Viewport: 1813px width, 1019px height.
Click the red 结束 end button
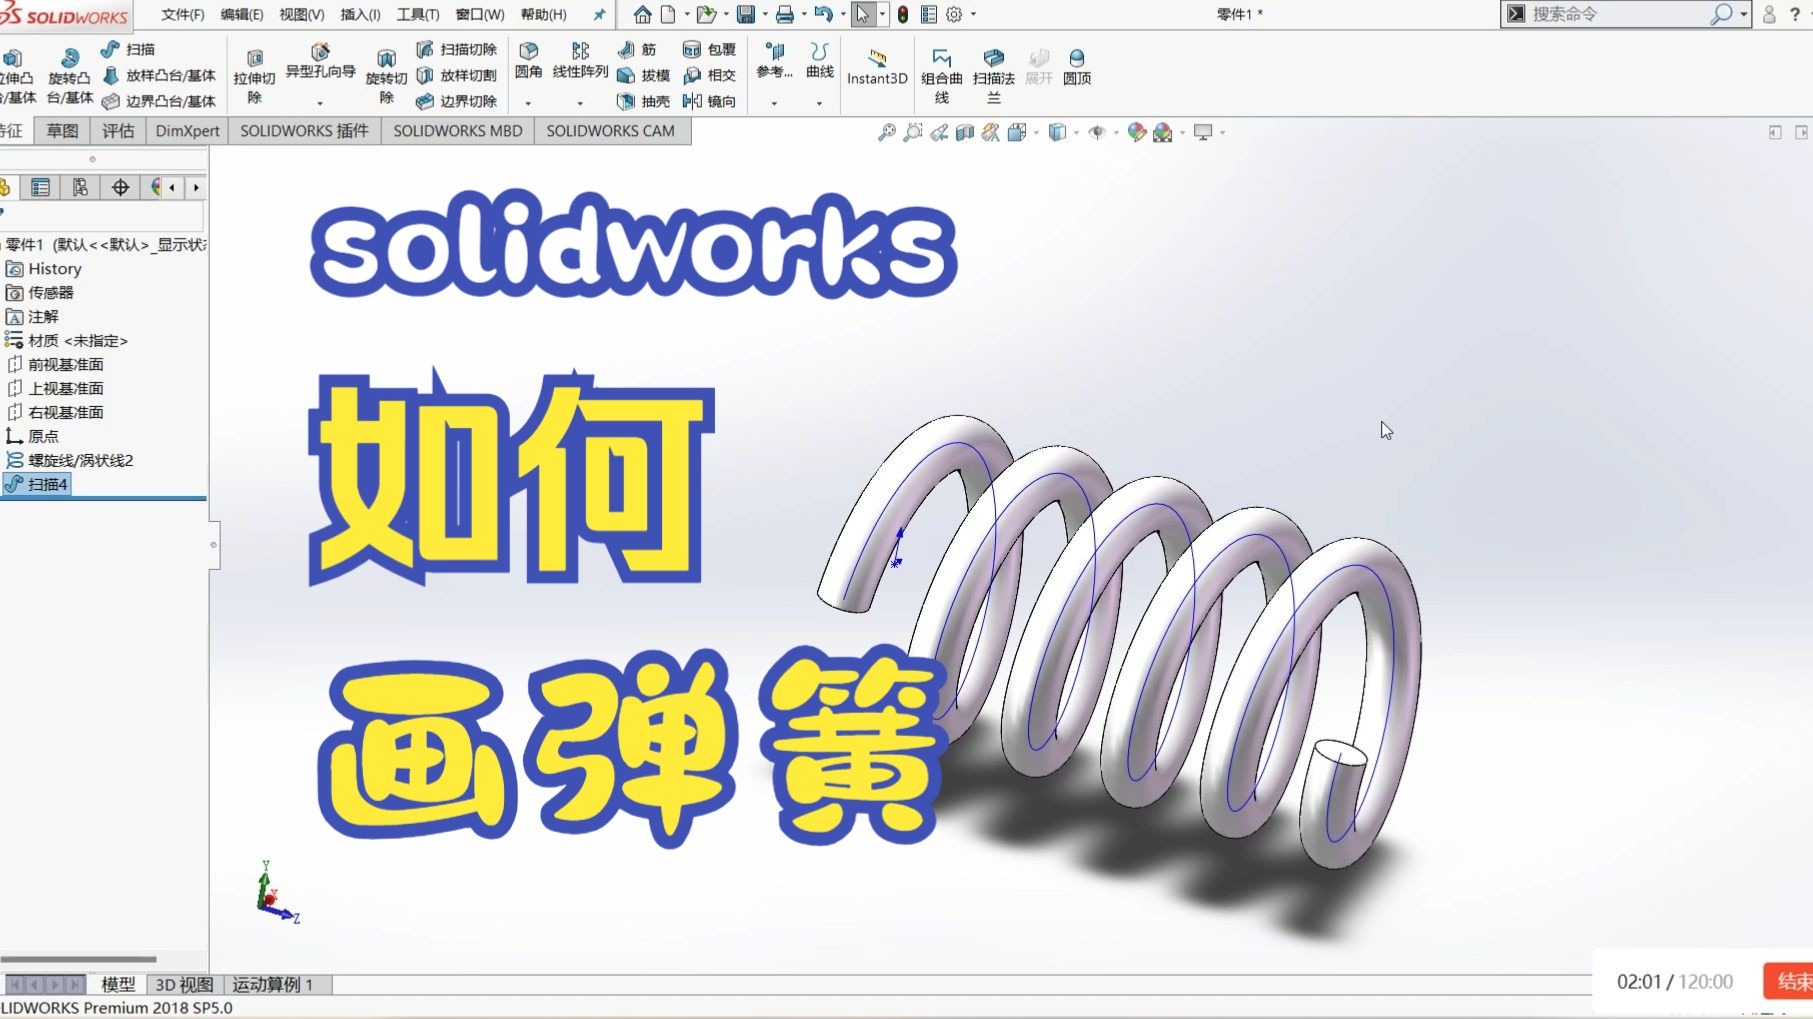(x=1789, y=982)
